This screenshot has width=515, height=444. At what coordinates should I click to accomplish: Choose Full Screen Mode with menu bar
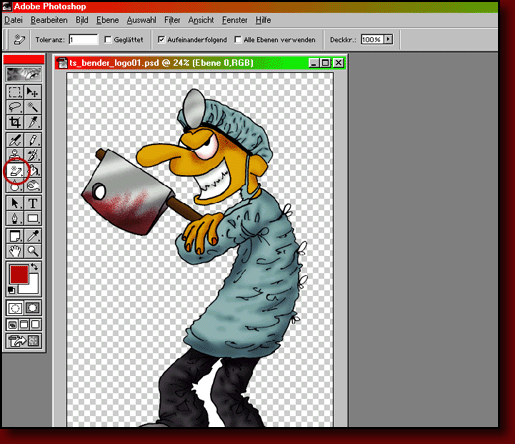click(24, 325)
